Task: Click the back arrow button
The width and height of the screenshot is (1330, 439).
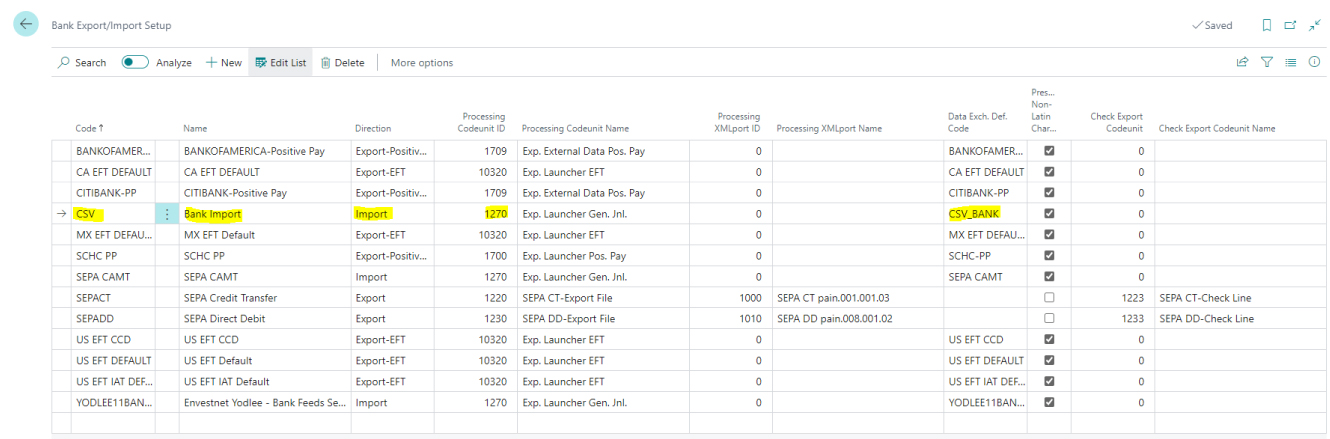Action: coord(25,25)
